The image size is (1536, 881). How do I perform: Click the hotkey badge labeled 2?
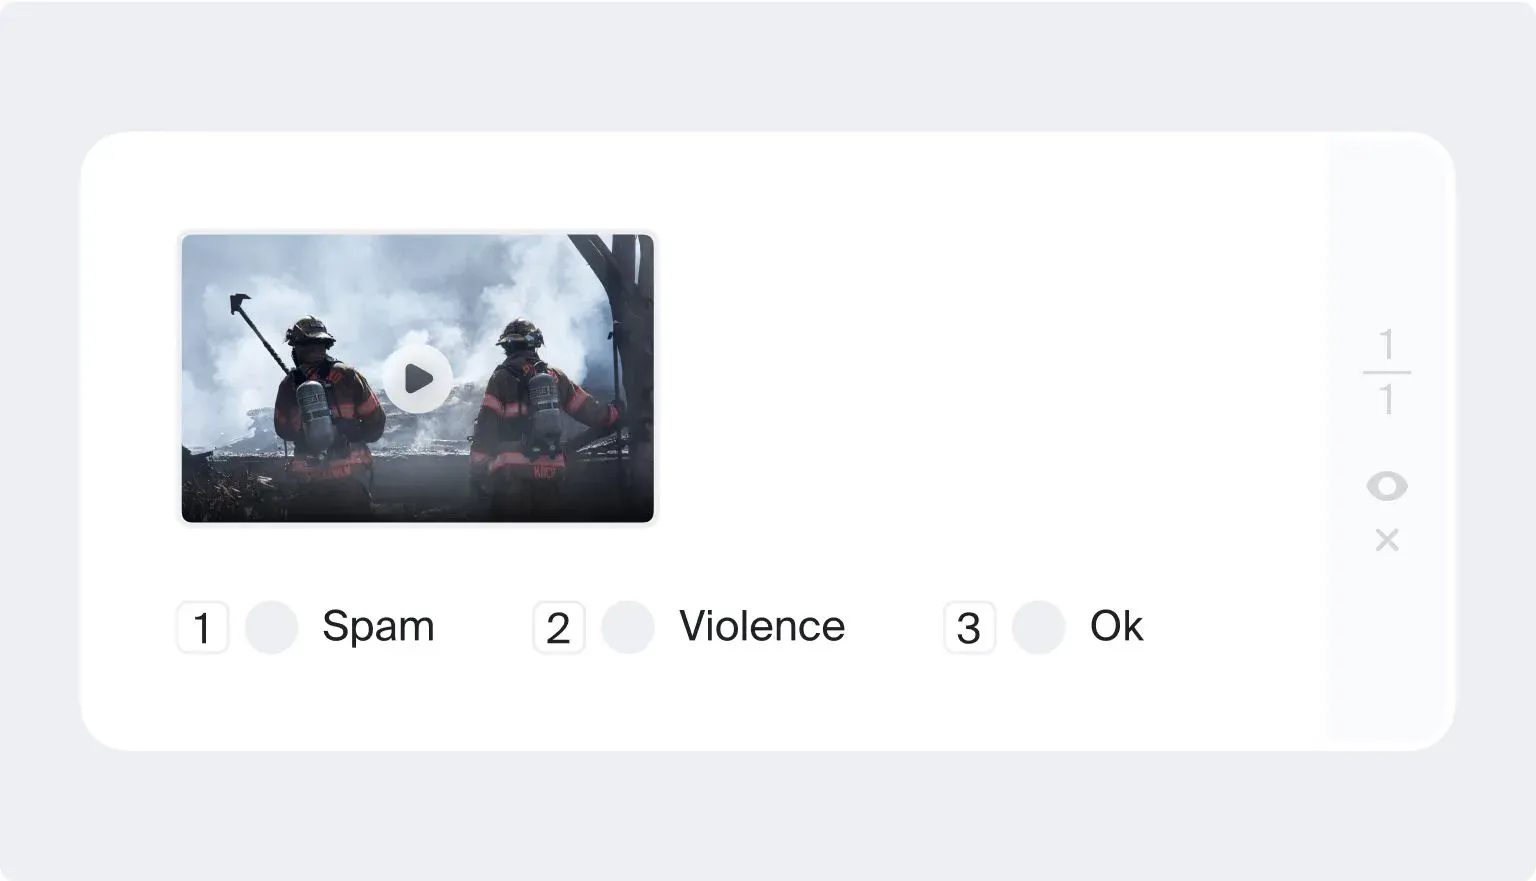[558, 628]
